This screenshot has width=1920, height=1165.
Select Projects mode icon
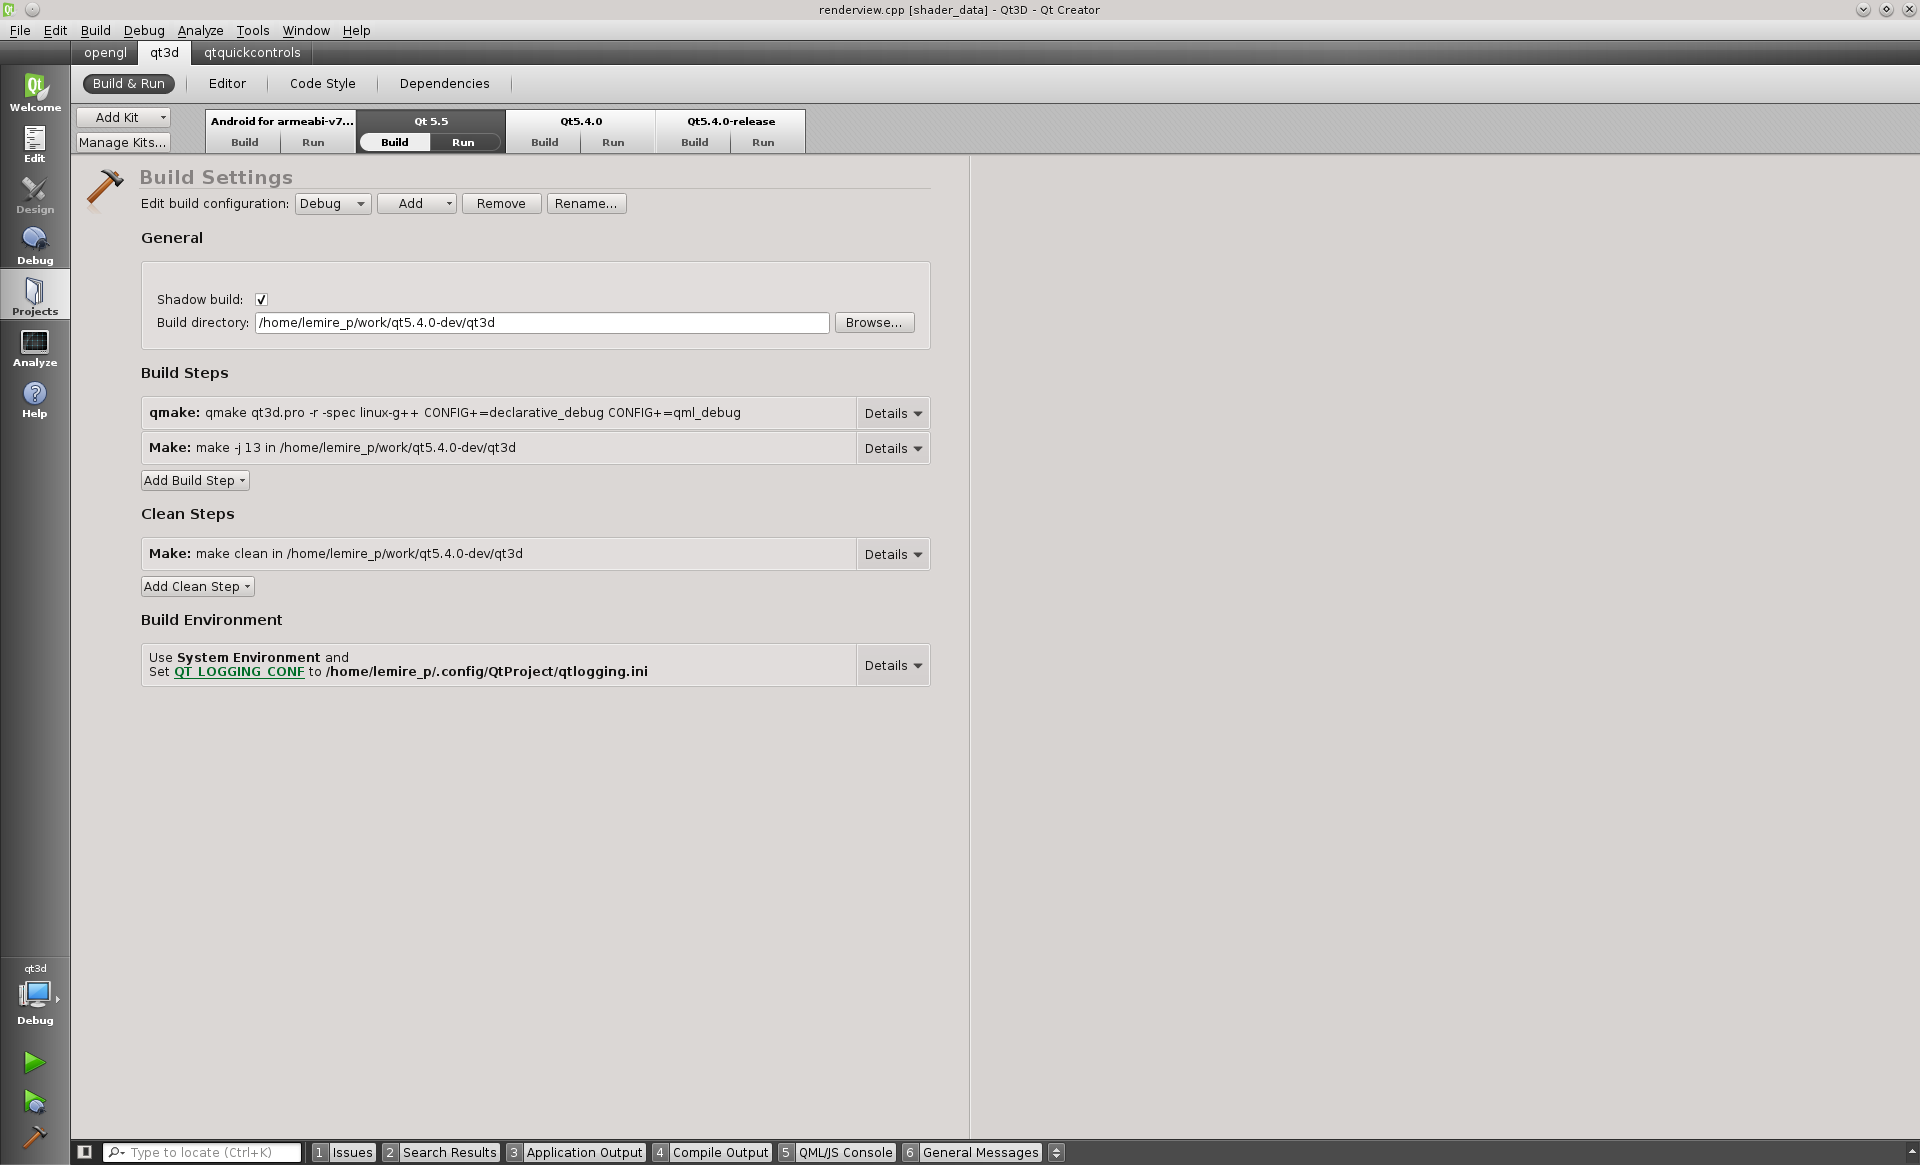[x=35, y=296]
